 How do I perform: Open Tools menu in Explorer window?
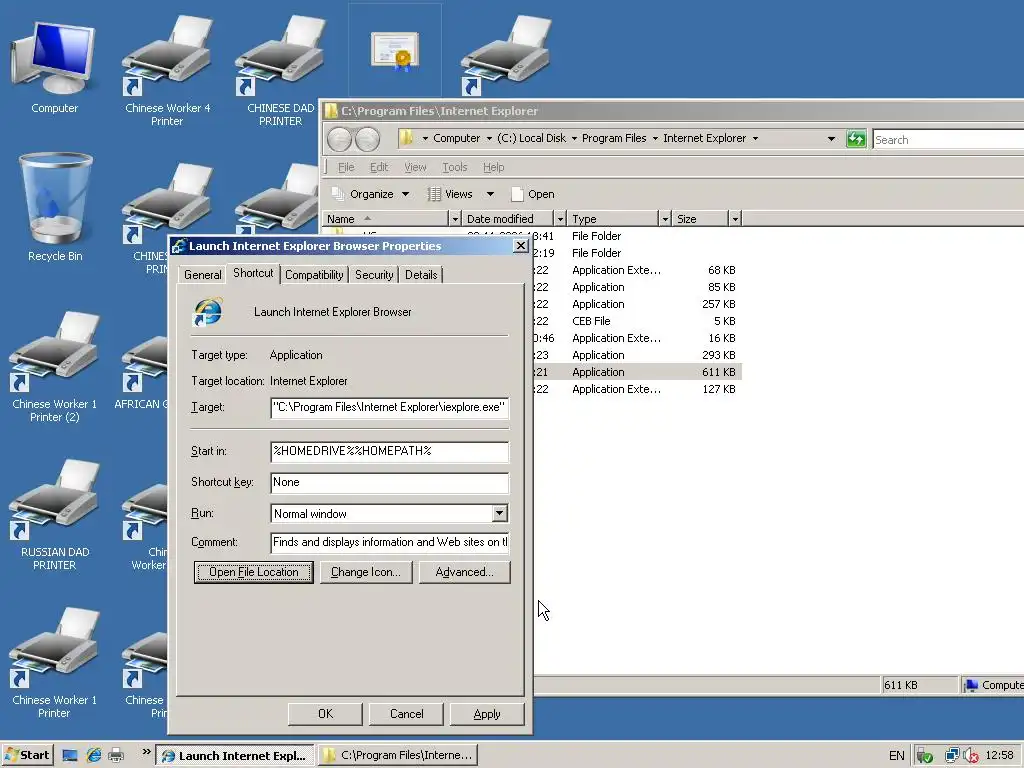(455, 167)
